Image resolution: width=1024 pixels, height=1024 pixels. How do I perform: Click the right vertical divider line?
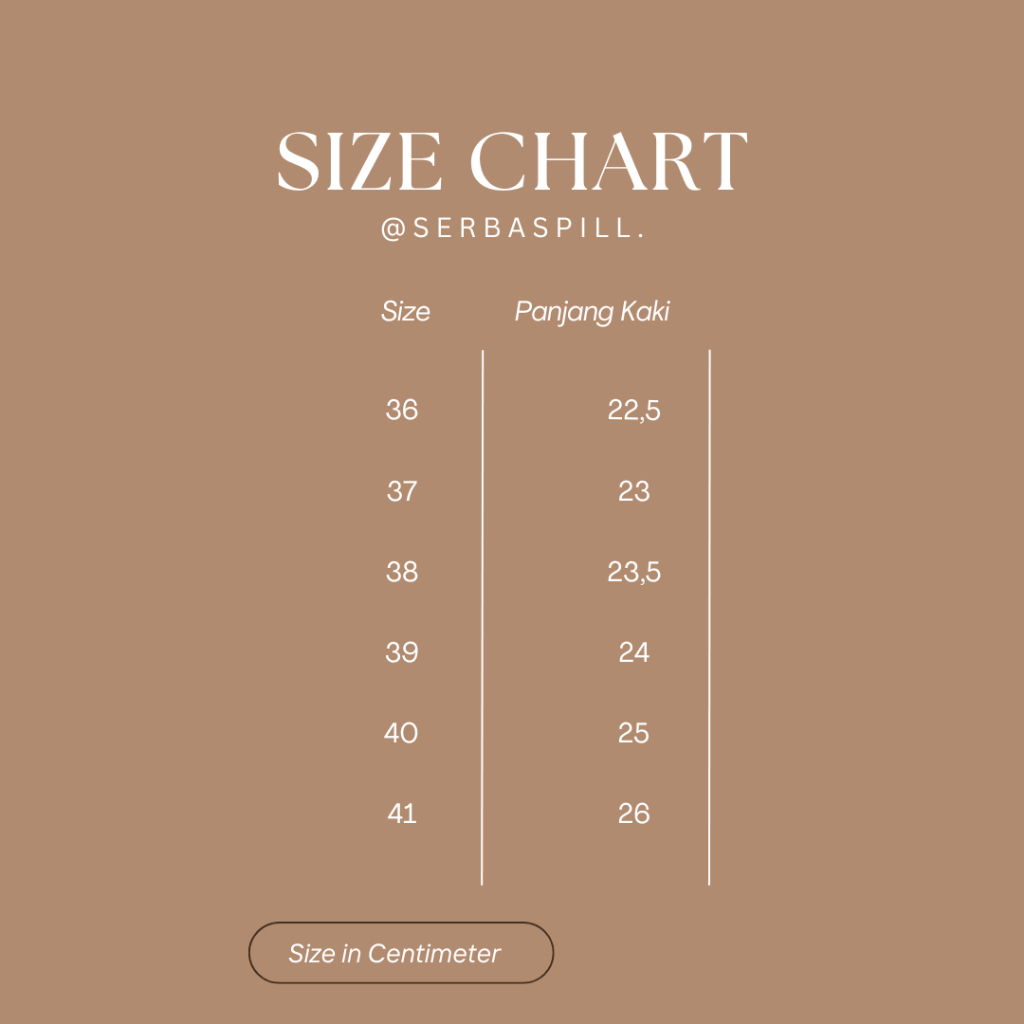point(709,617)
